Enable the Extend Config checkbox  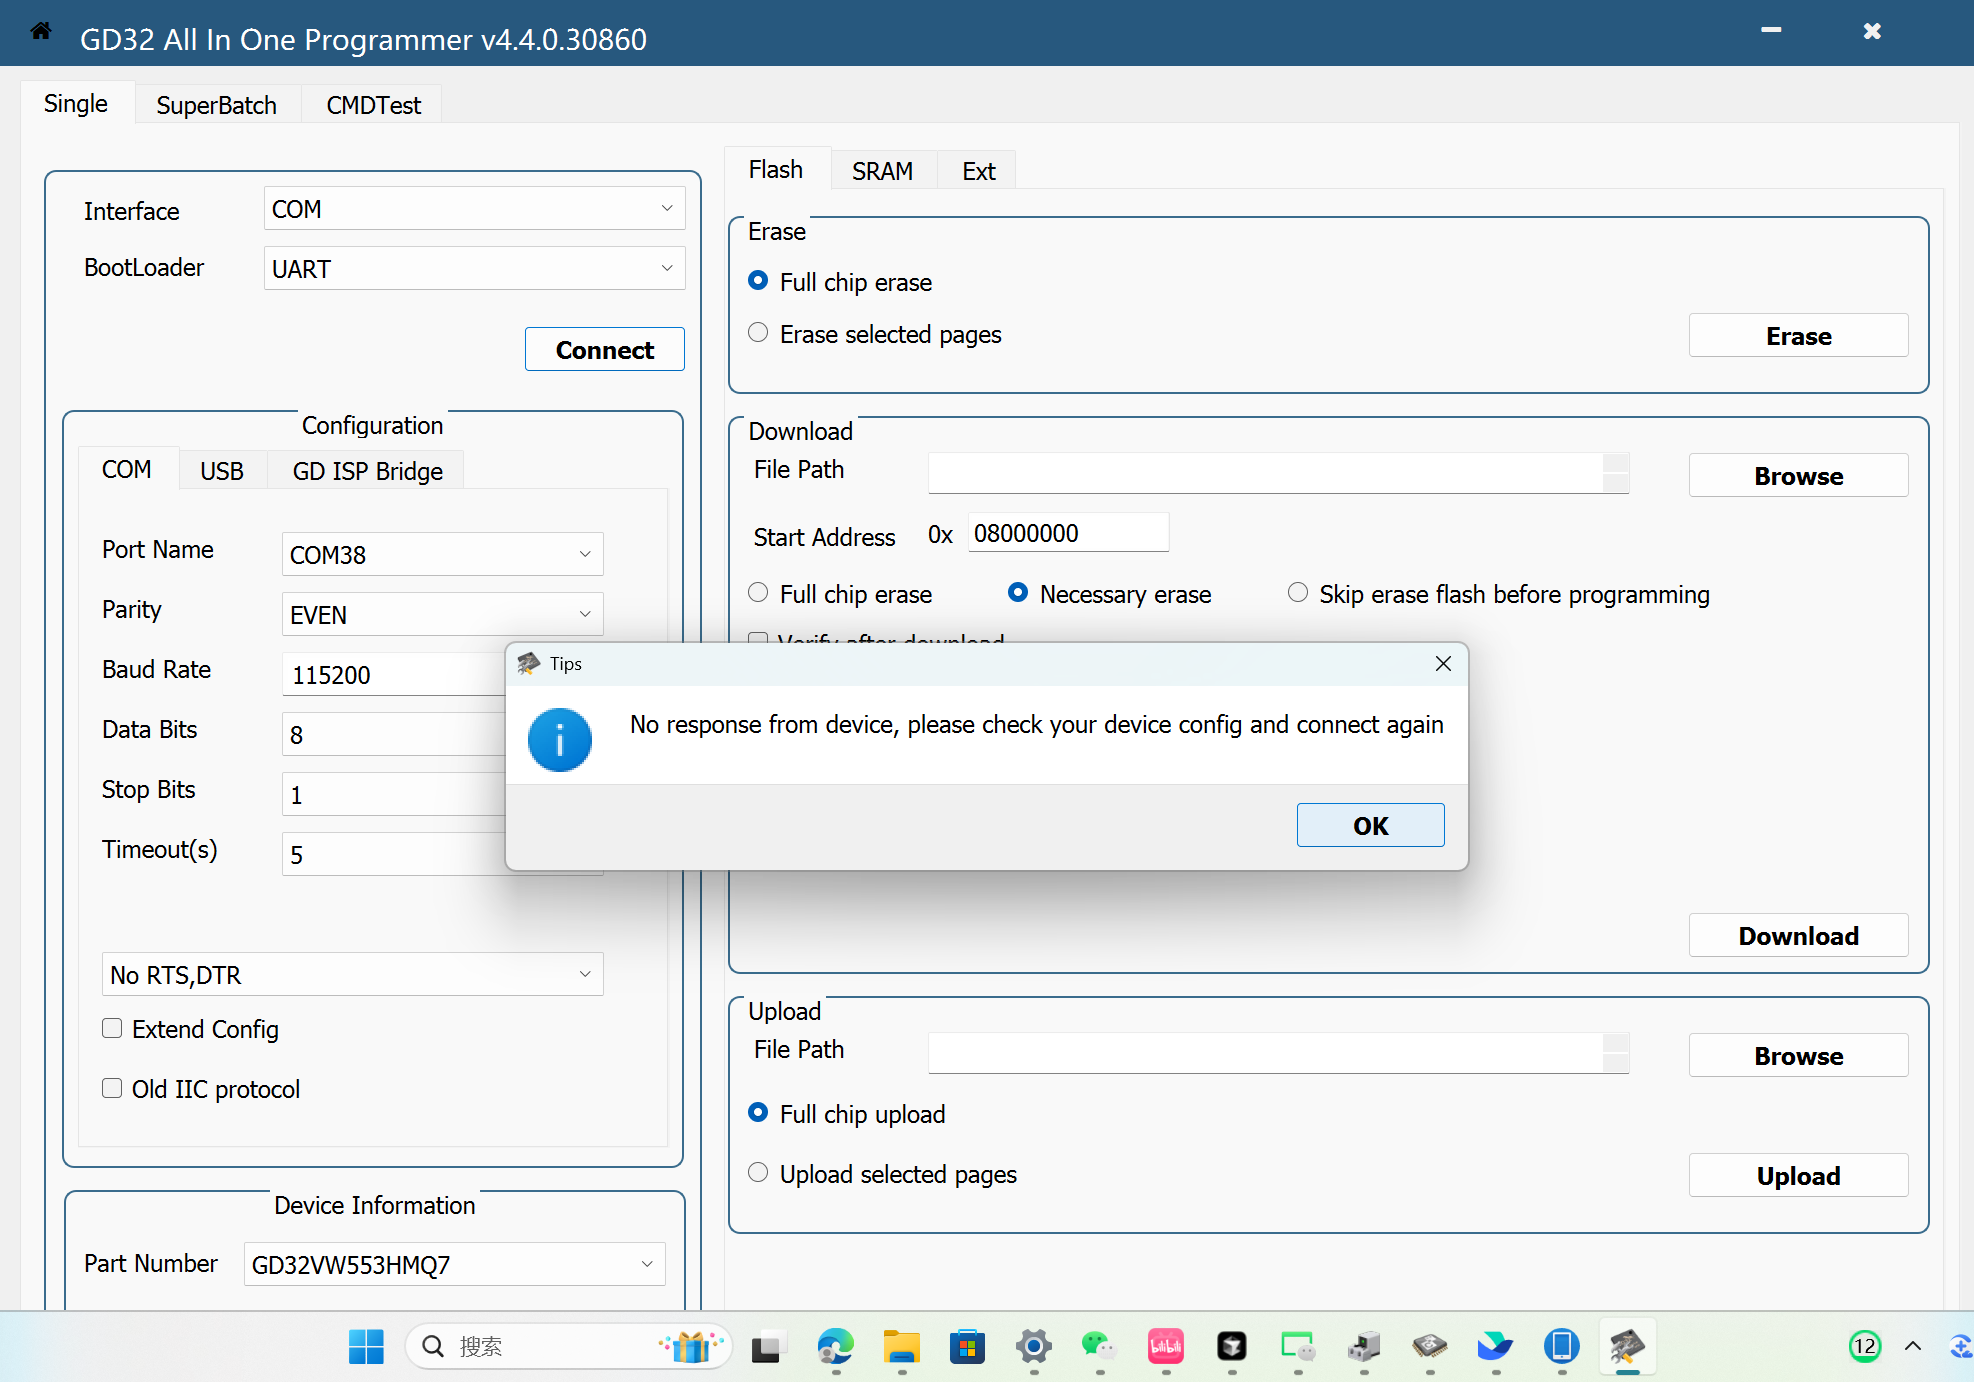(112, 1029)
